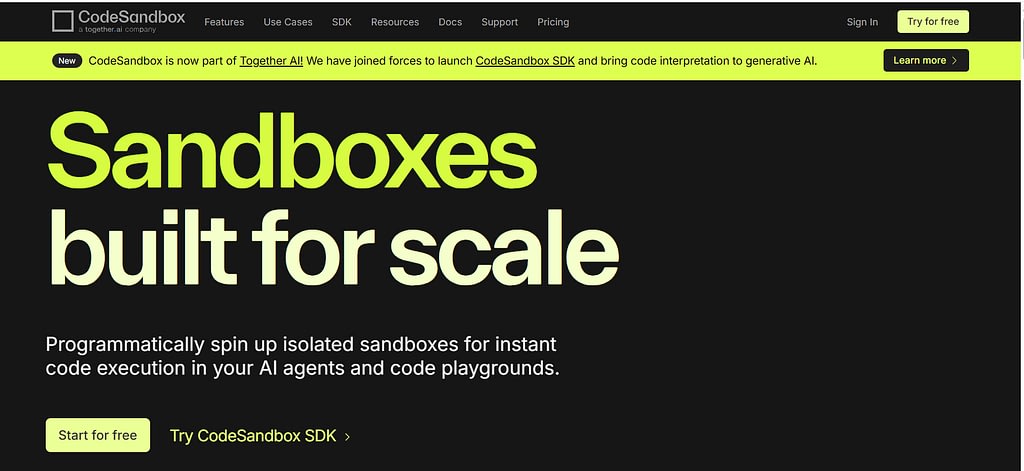Go to Docs from the navigation bar
1024x471 pixels.
click(x=450, y=22)
